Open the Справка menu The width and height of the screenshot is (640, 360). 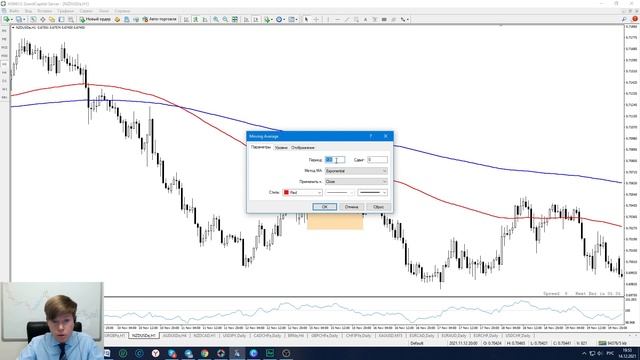click(x=122, y=11)
